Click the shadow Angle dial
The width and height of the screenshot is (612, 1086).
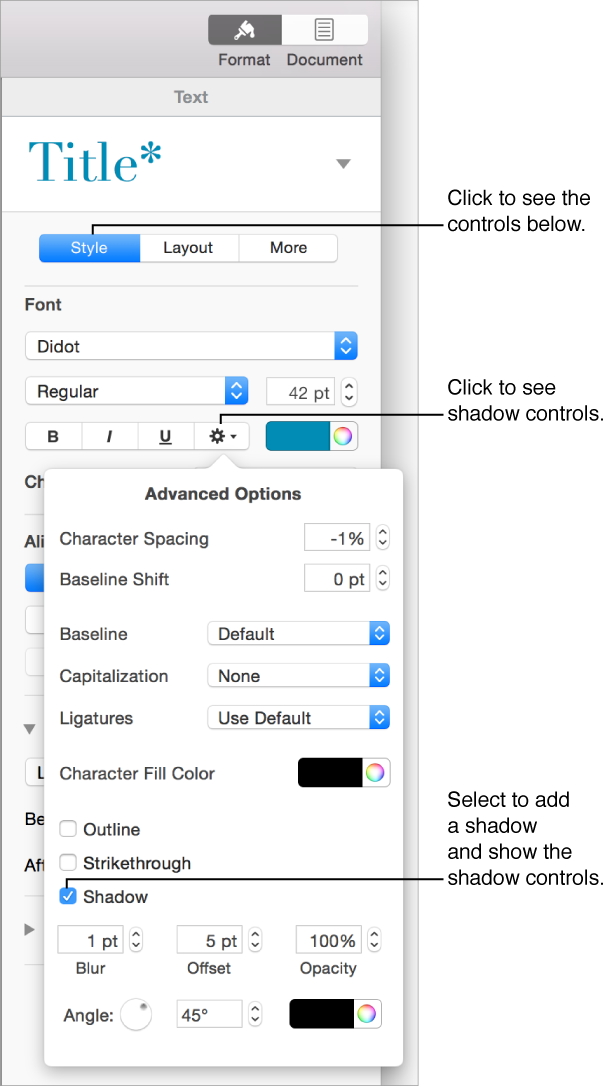136,1015
